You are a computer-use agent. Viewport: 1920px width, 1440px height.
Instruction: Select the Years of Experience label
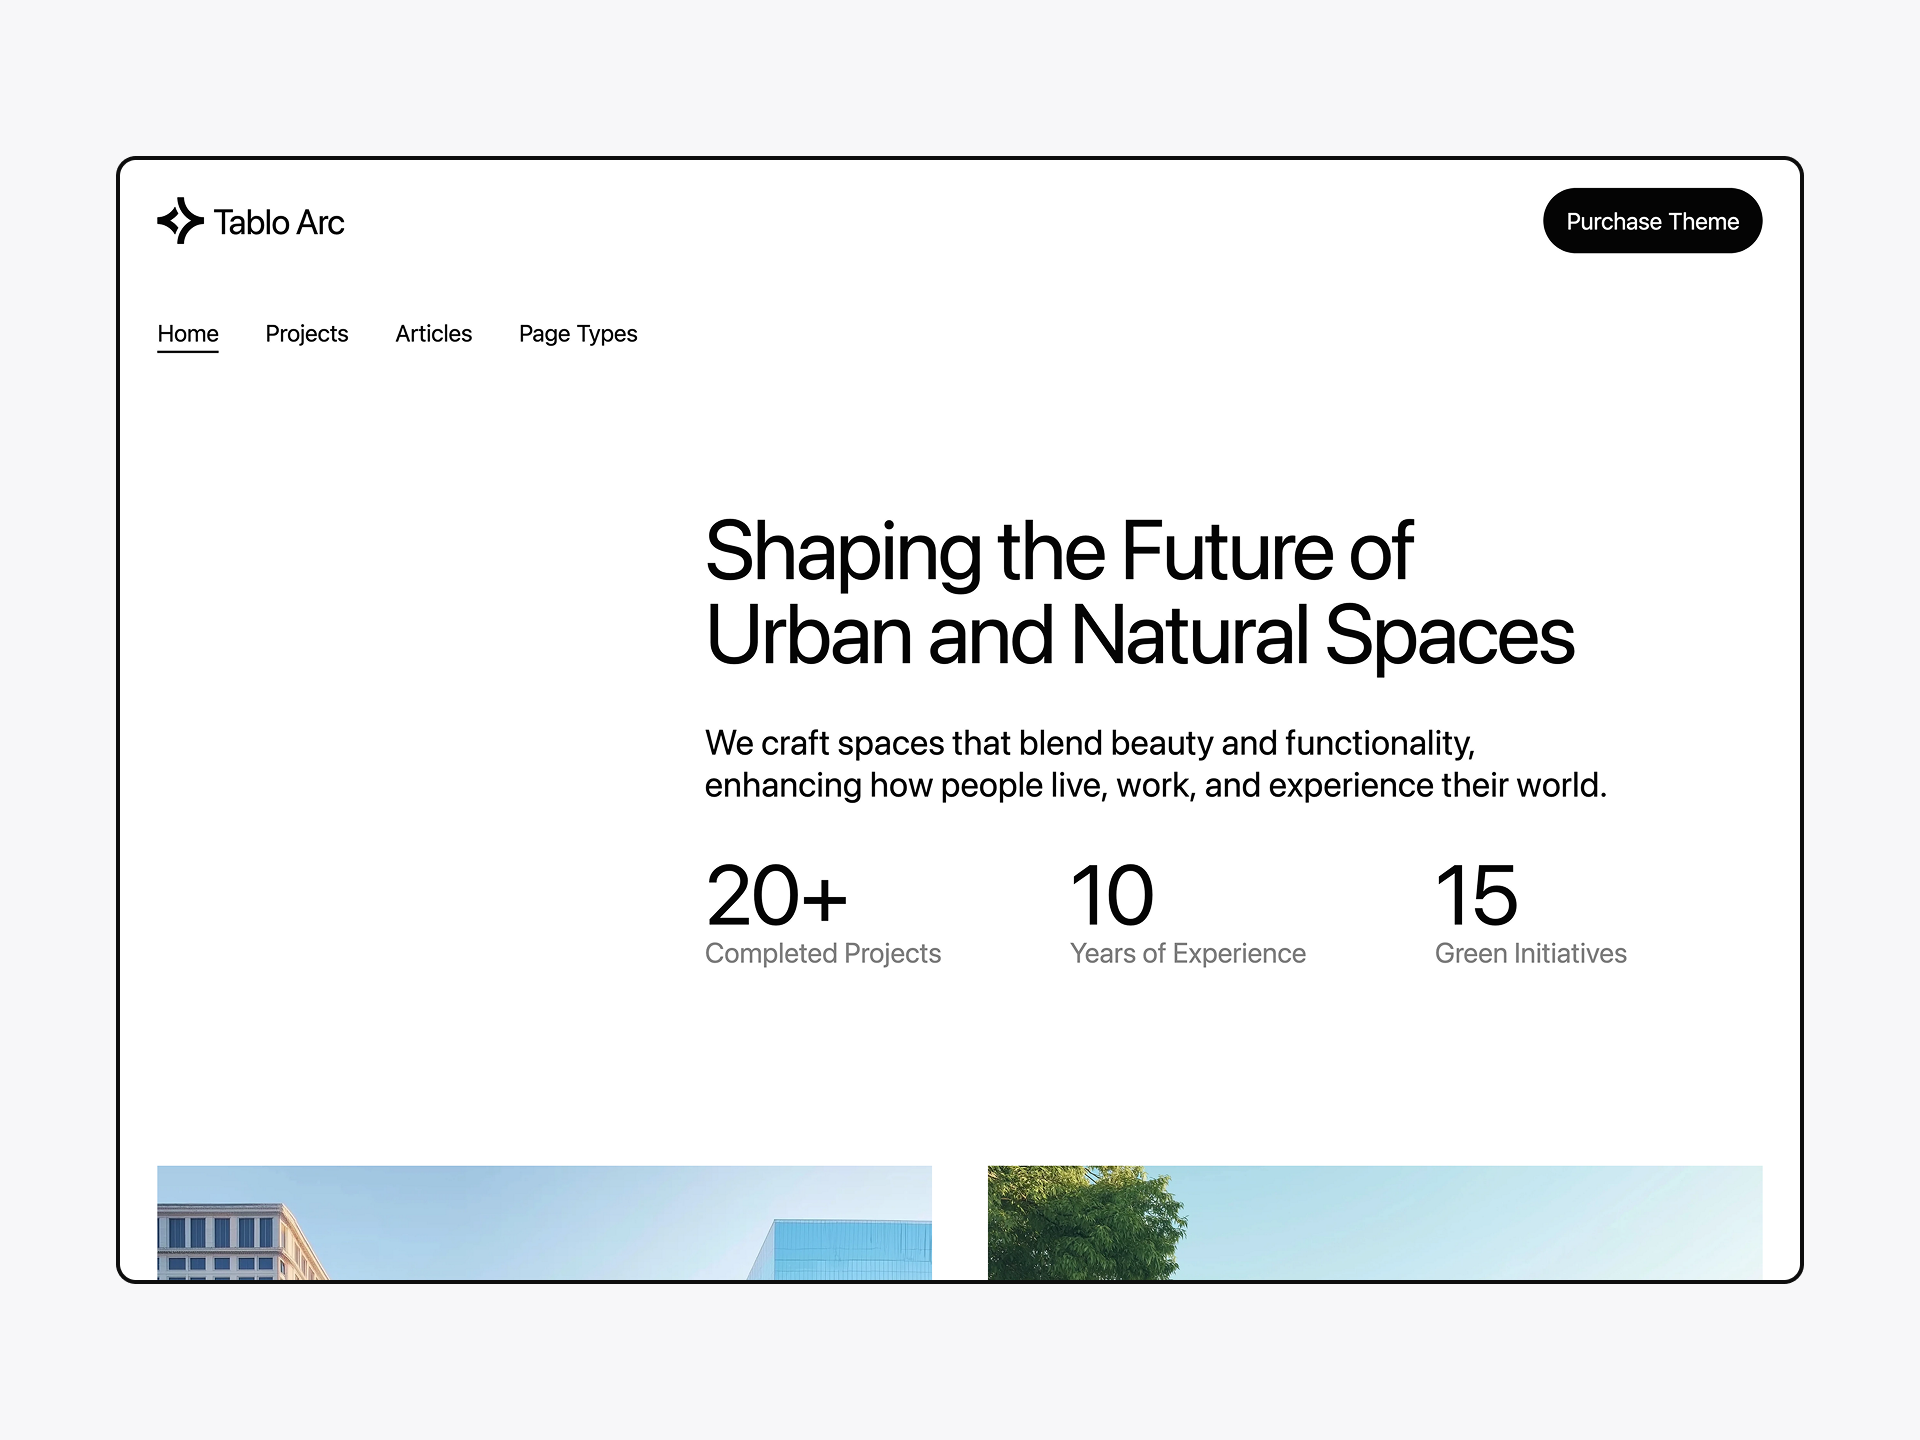tap(1187, 954)
